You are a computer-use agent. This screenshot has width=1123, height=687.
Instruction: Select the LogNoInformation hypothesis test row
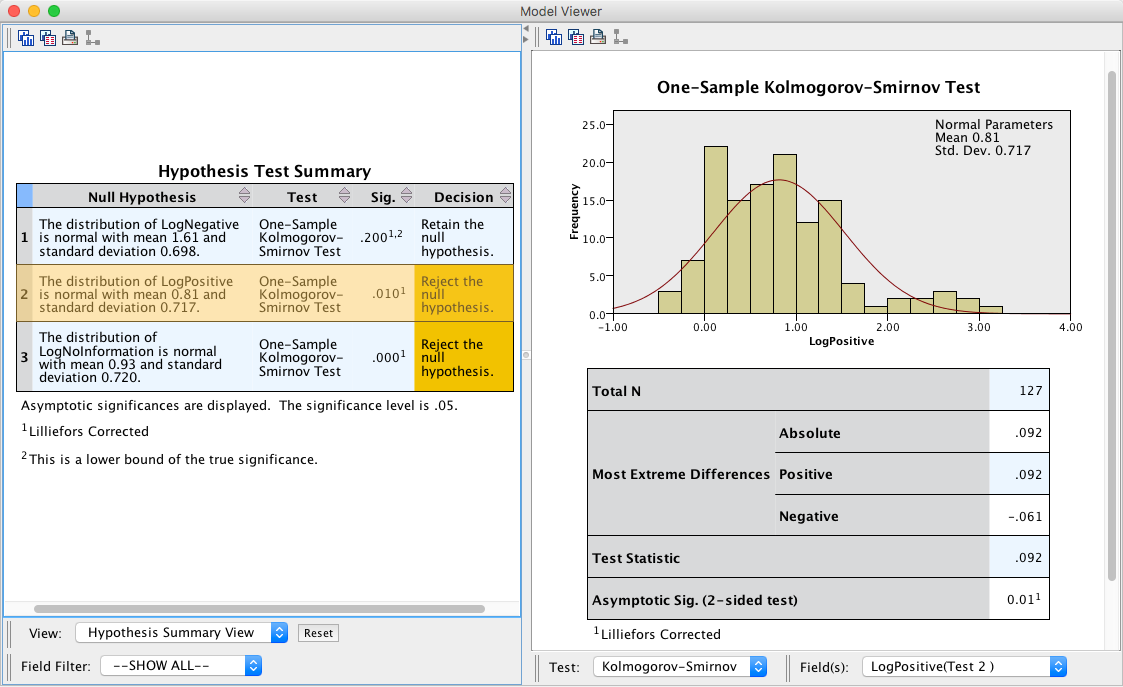[x=133, y=357]
